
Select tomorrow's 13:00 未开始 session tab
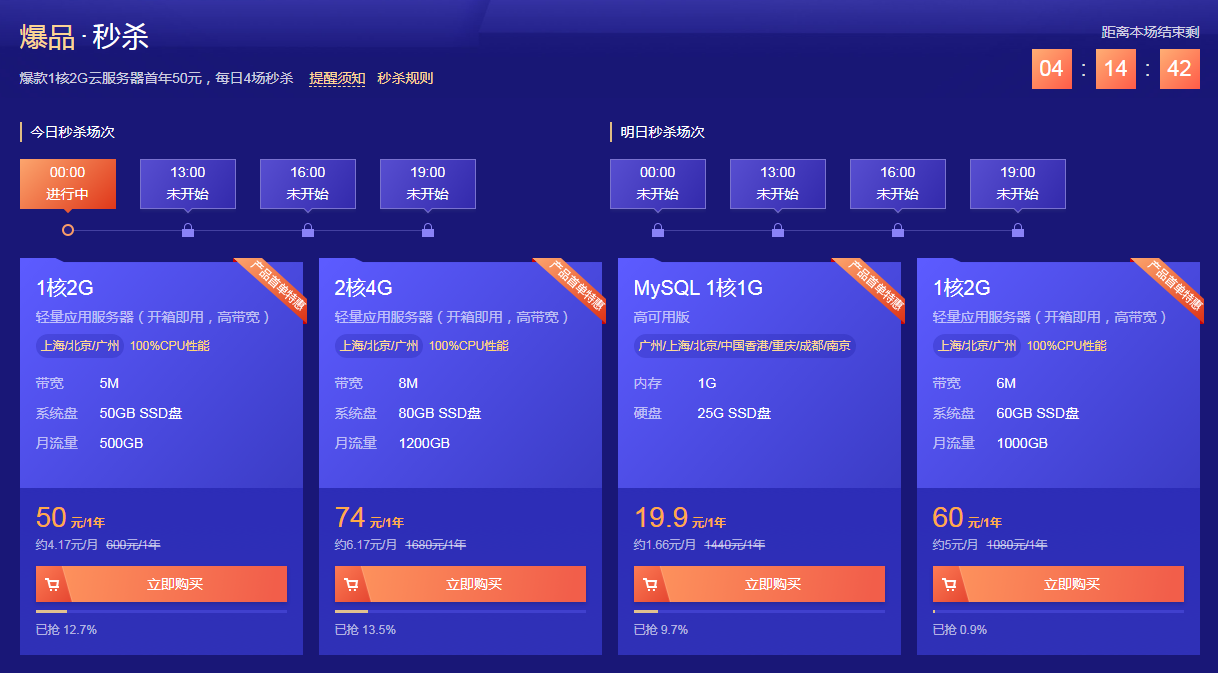[778, 184]
